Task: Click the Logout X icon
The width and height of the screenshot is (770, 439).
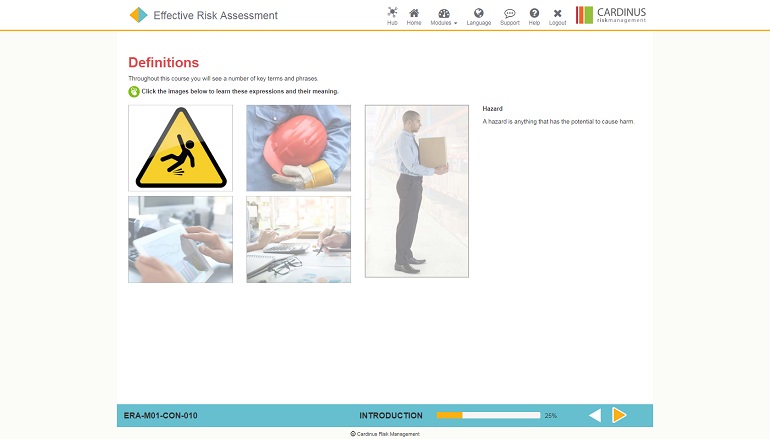Action: 557,16
